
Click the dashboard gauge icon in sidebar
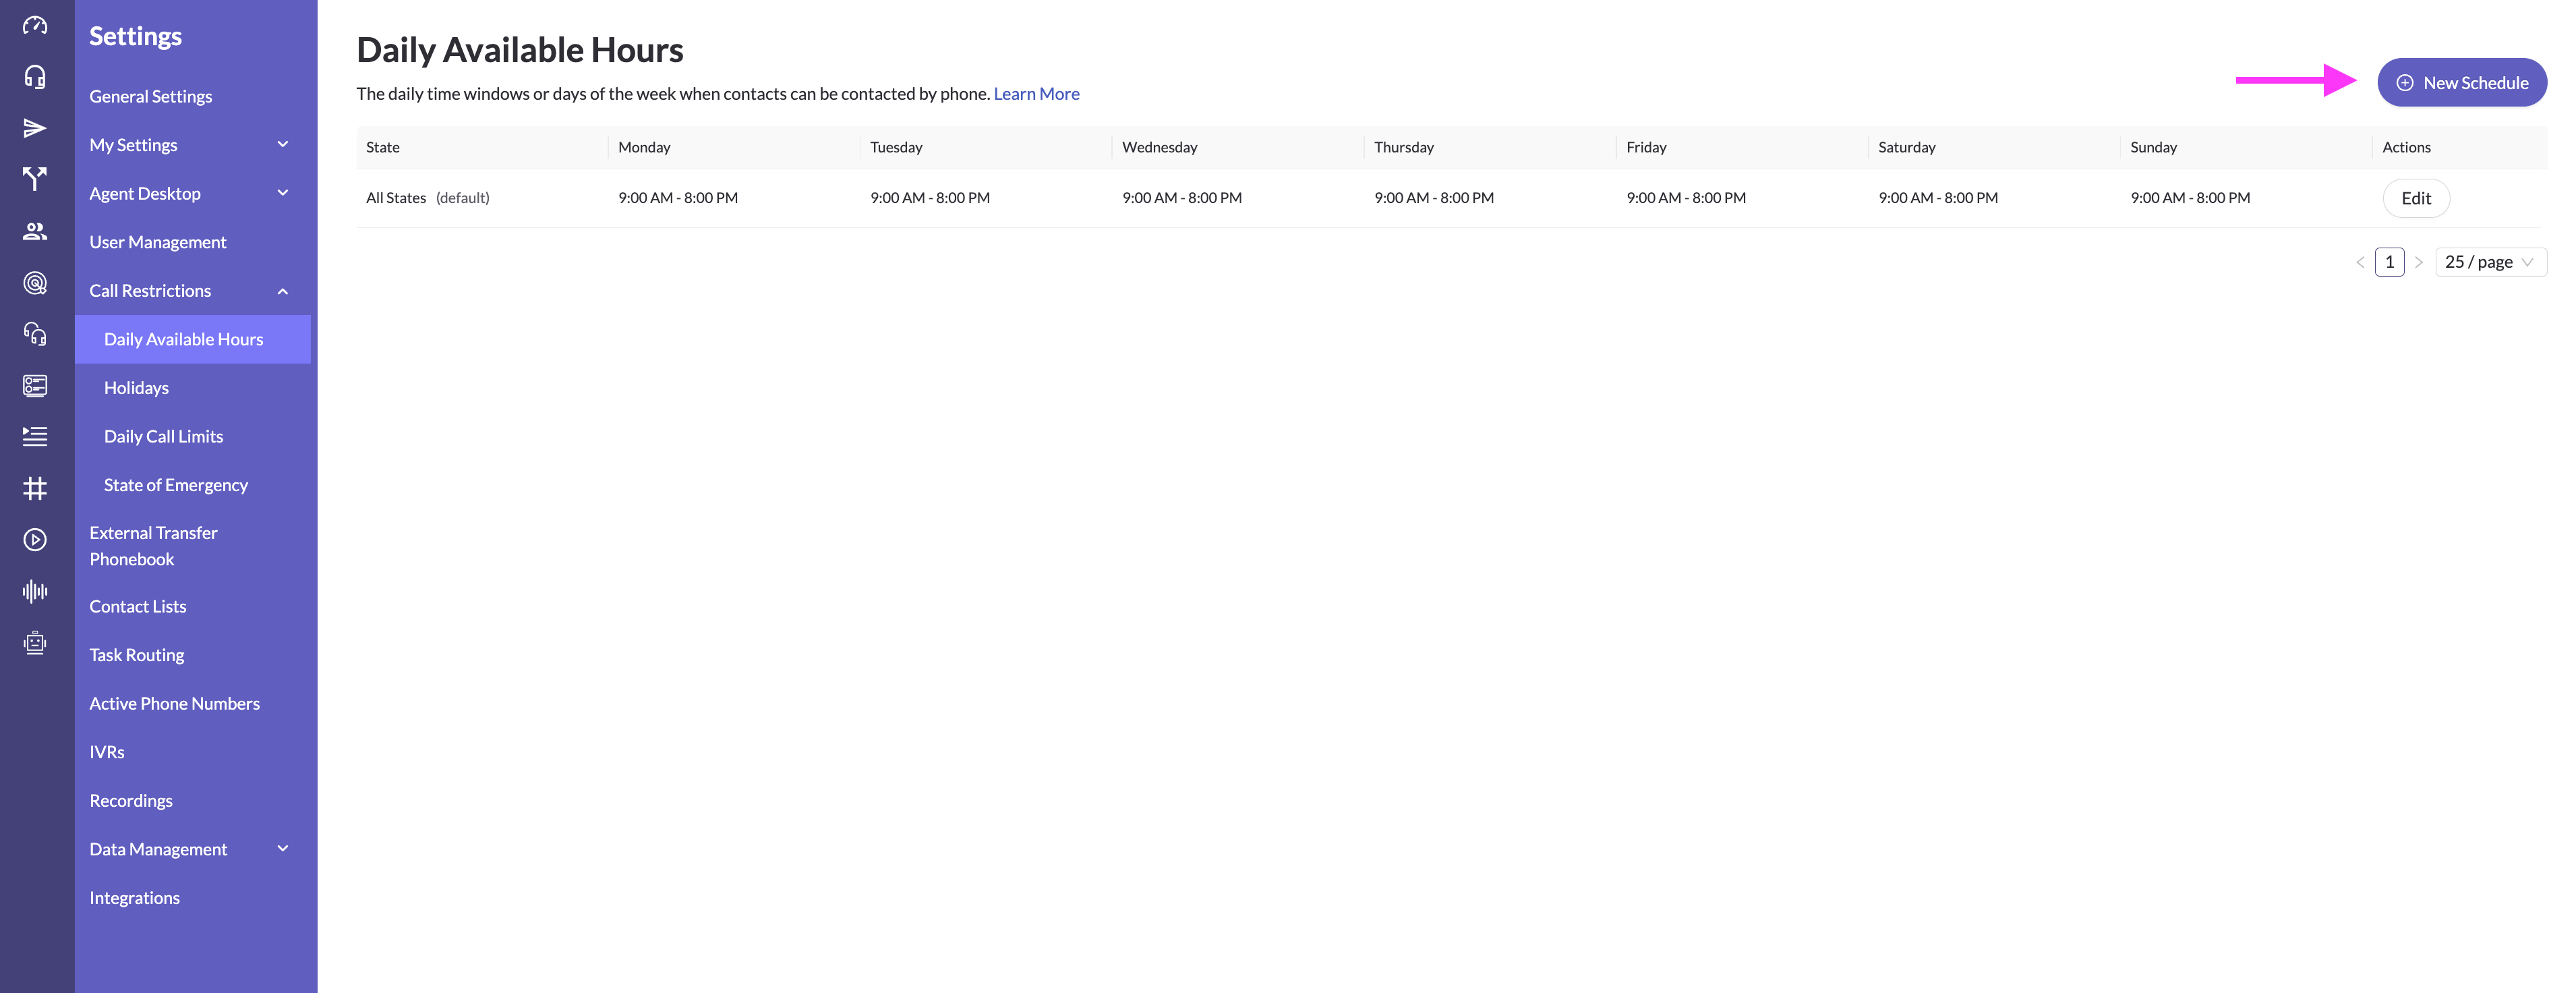pyautogui.click(x=35, y=25)
